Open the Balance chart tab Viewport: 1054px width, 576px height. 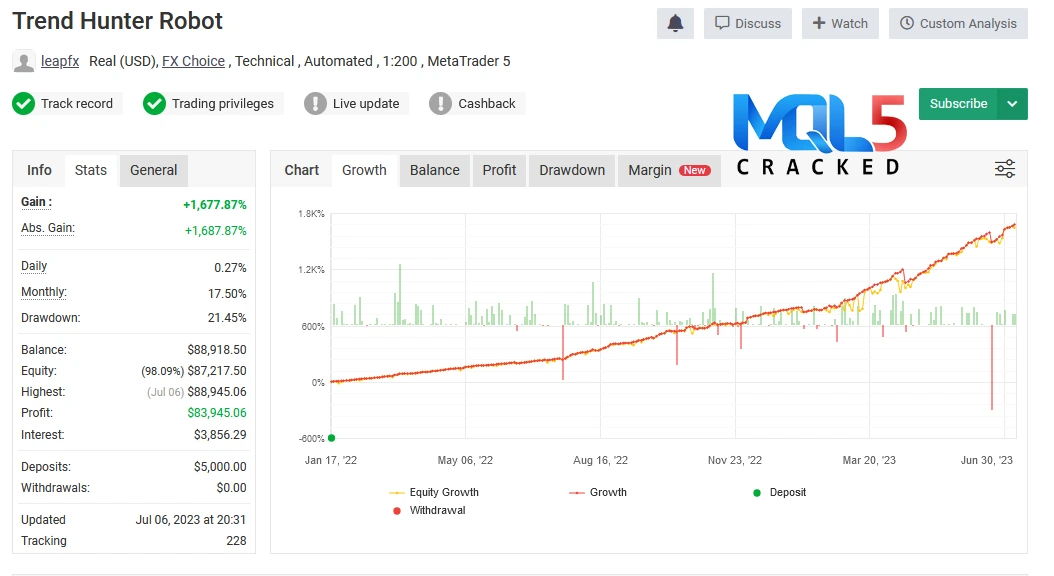pyautogui.click(x=435, y=170)
